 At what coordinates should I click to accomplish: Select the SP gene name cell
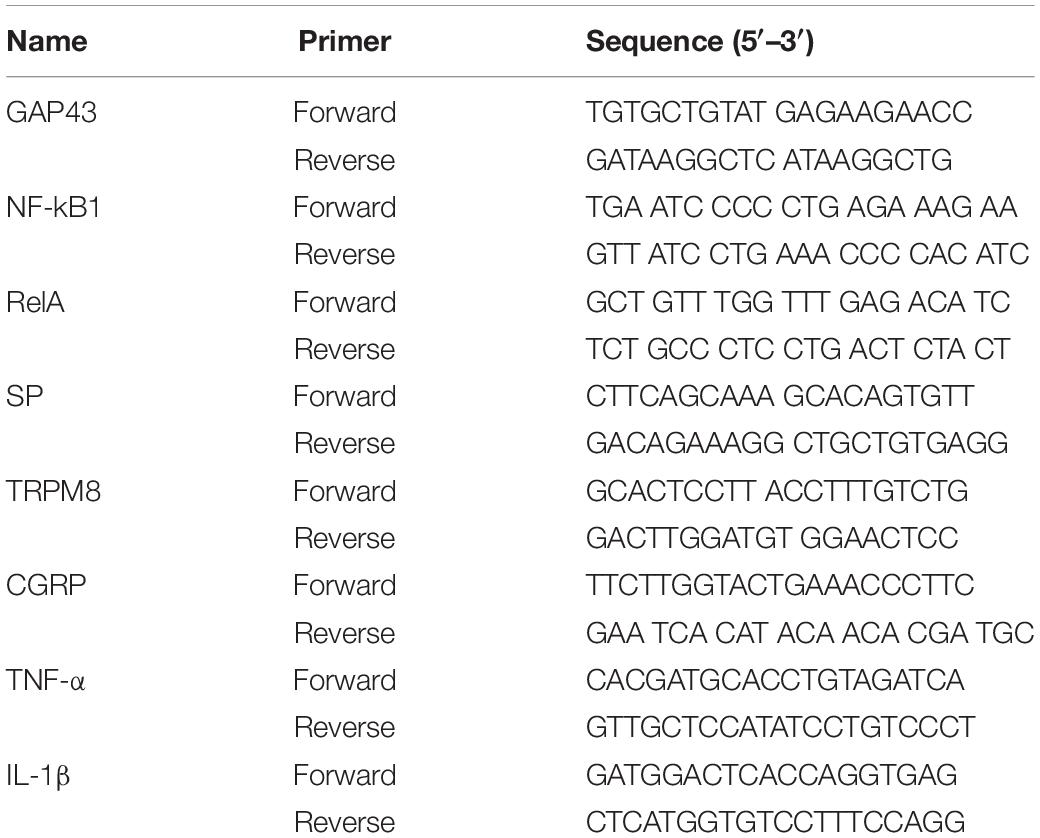coord(25,396)
